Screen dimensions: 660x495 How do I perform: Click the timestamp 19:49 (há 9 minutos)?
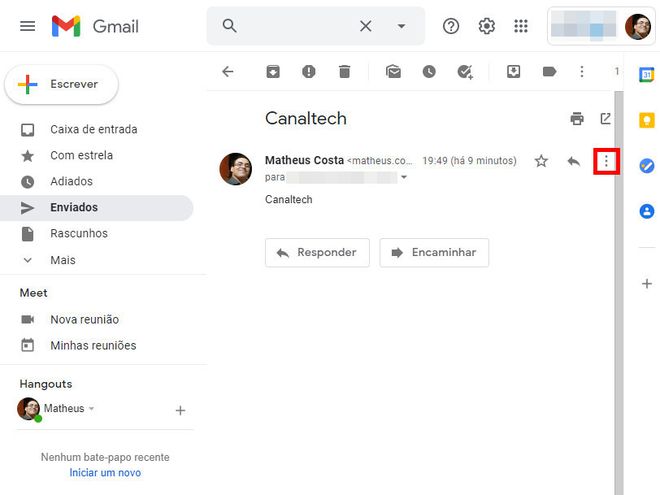(469, 161)
